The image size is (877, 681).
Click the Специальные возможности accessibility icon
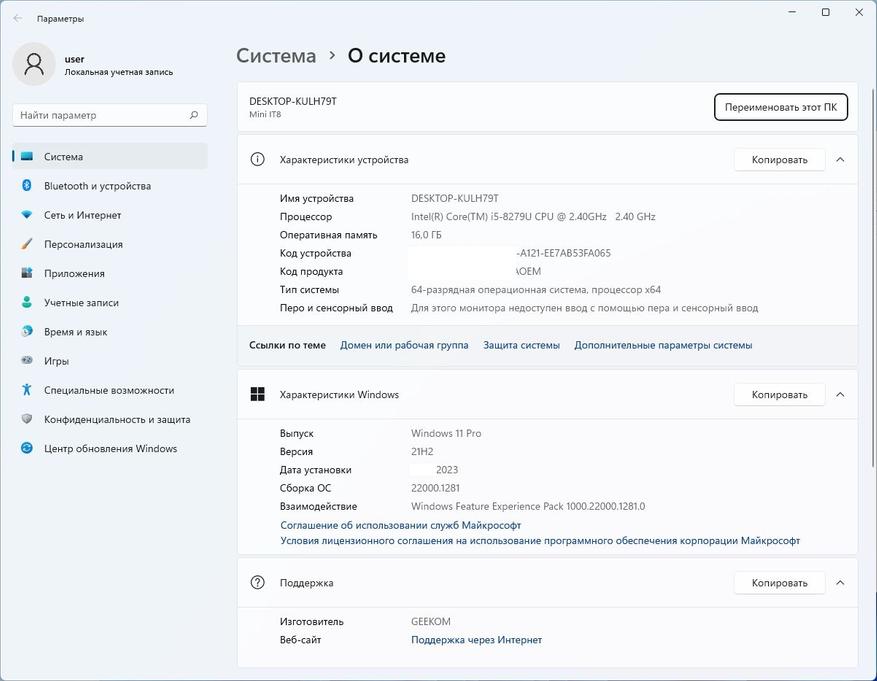coord(27,390)
